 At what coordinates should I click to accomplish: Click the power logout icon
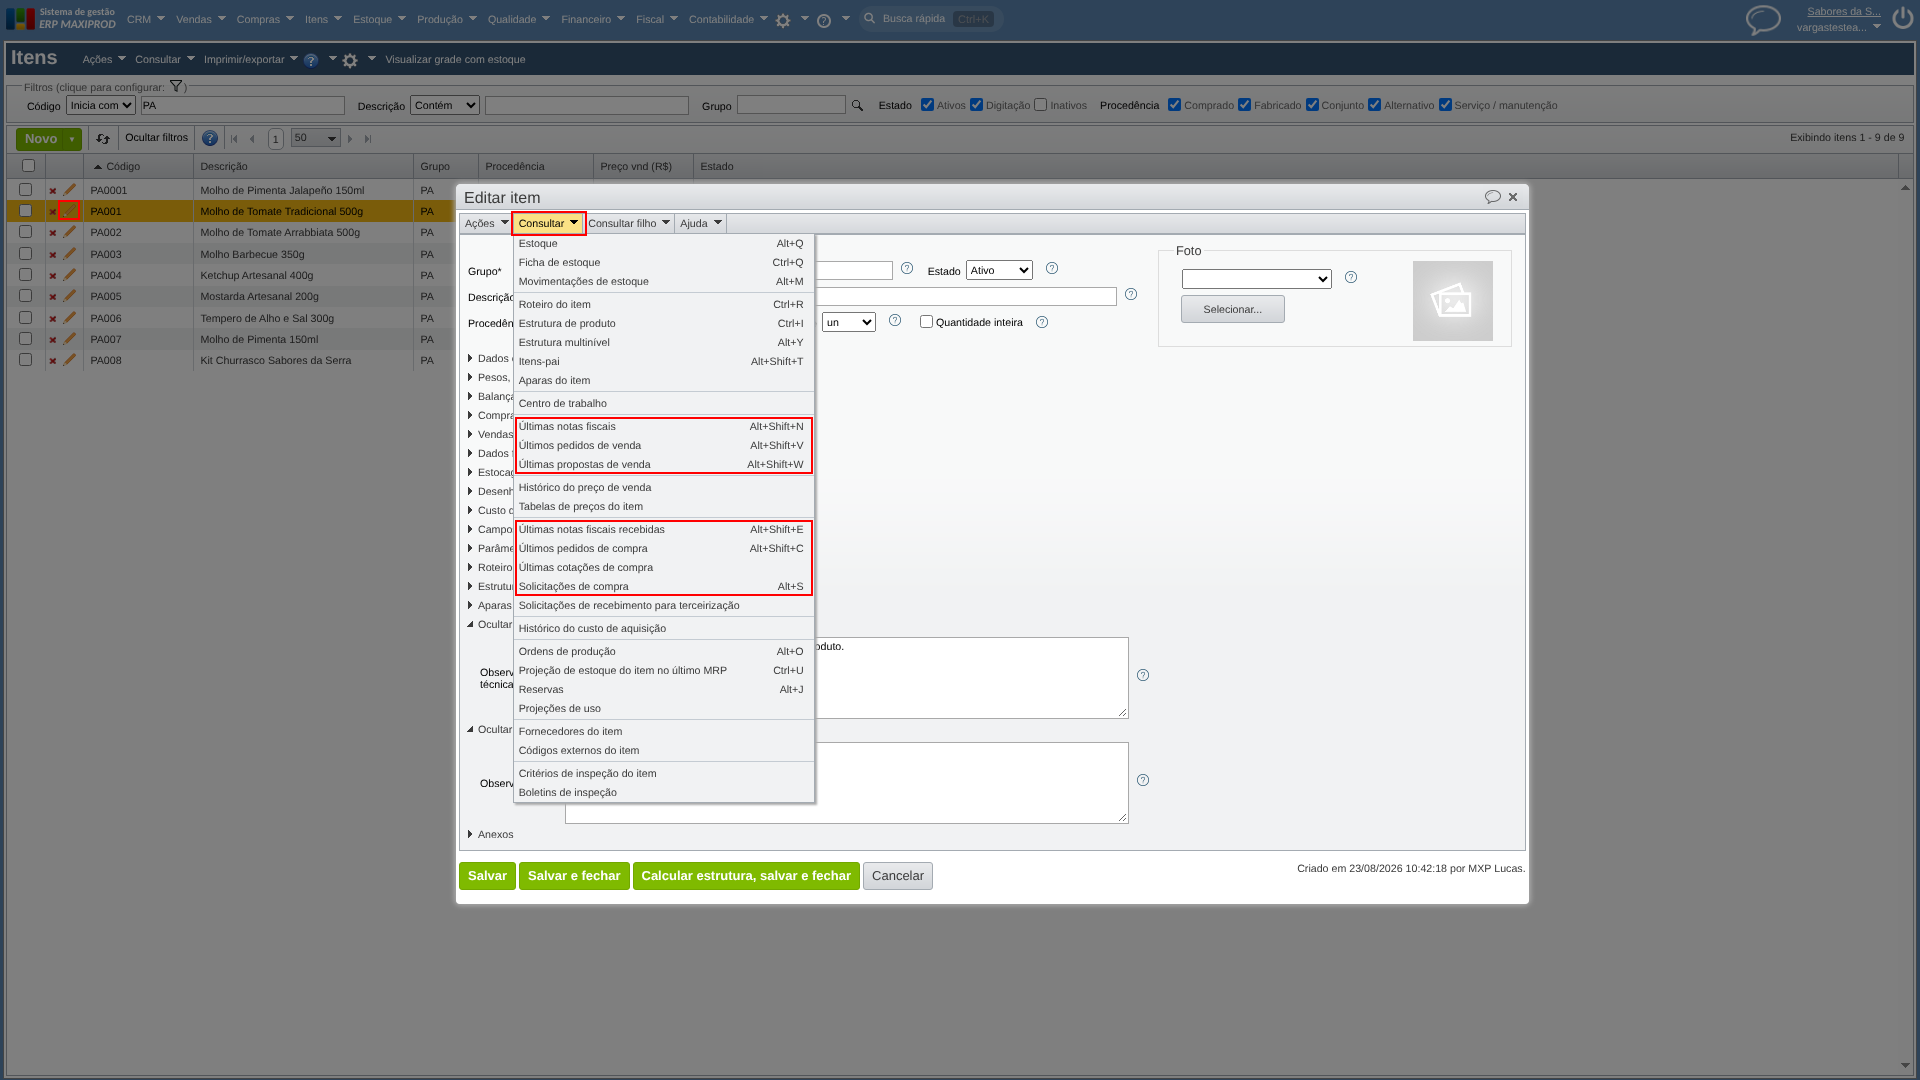(x=1902, y=19)
